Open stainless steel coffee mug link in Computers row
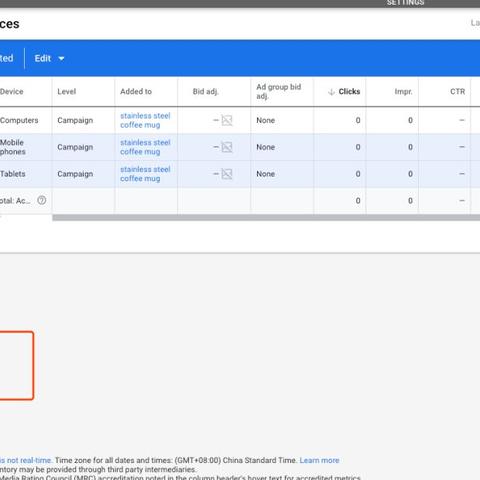This screenshot has width=480, height=480. tap(145, 120)
